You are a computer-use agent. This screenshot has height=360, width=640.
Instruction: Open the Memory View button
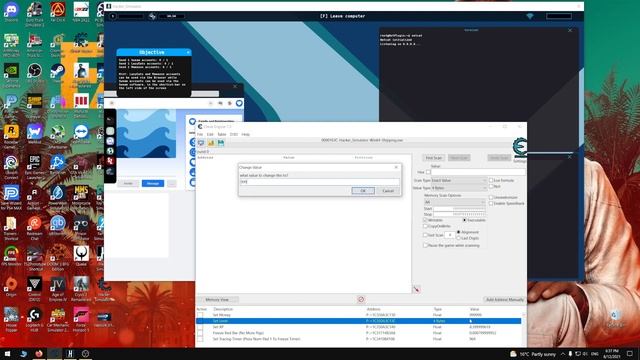pyautogui.click(x=217, y=300)
